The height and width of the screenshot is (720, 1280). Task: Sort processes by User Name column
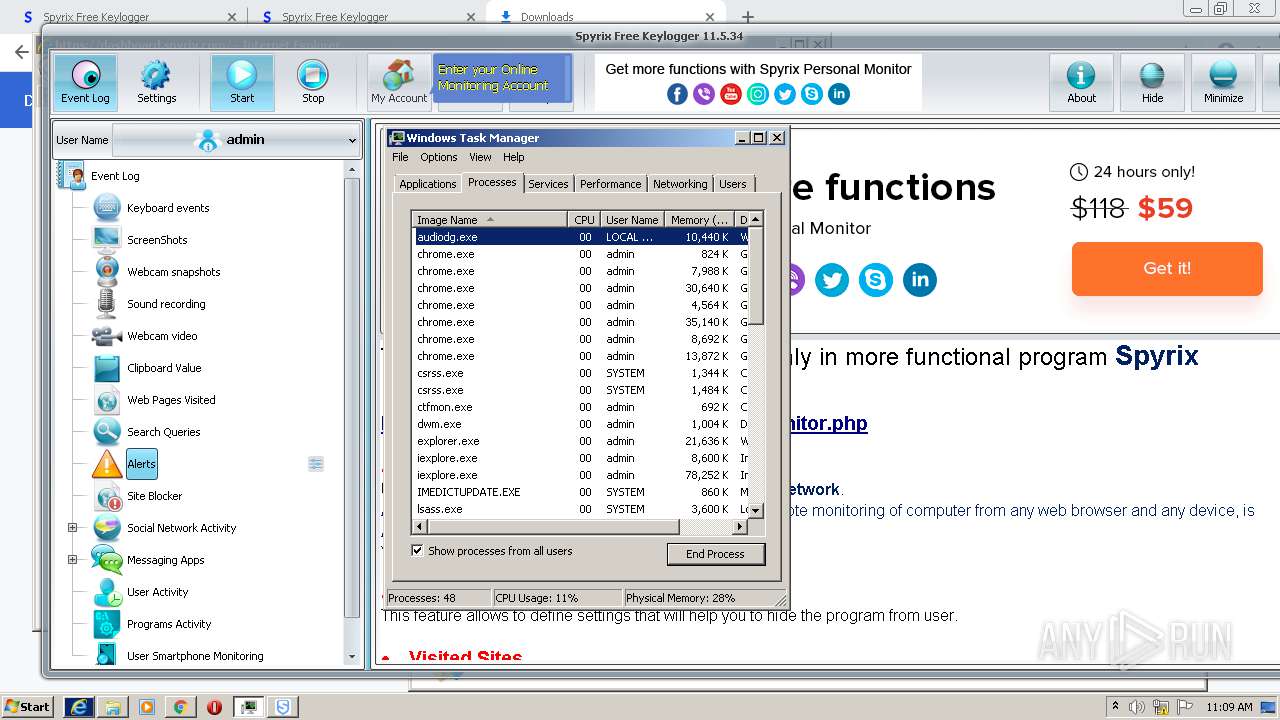pyautogui.click(x=632, y=219)
